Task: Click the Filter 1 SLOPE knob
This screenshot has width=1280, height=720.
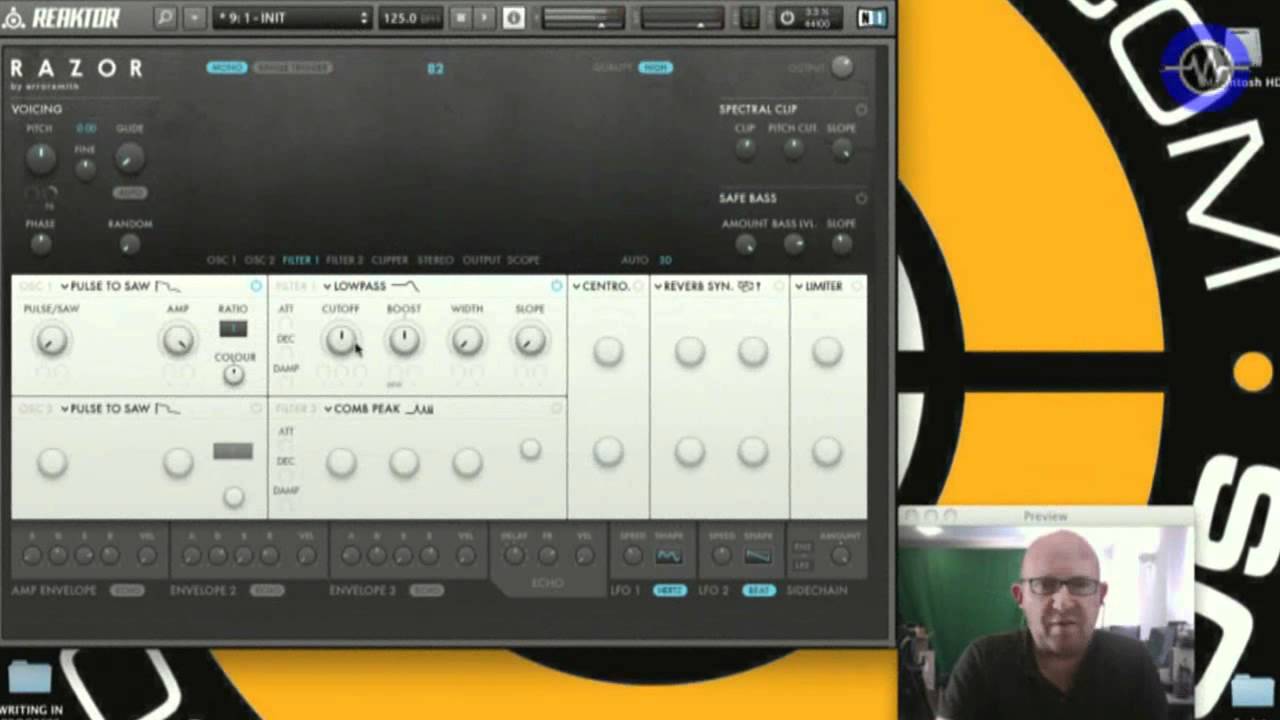Action: click(530, 341)
